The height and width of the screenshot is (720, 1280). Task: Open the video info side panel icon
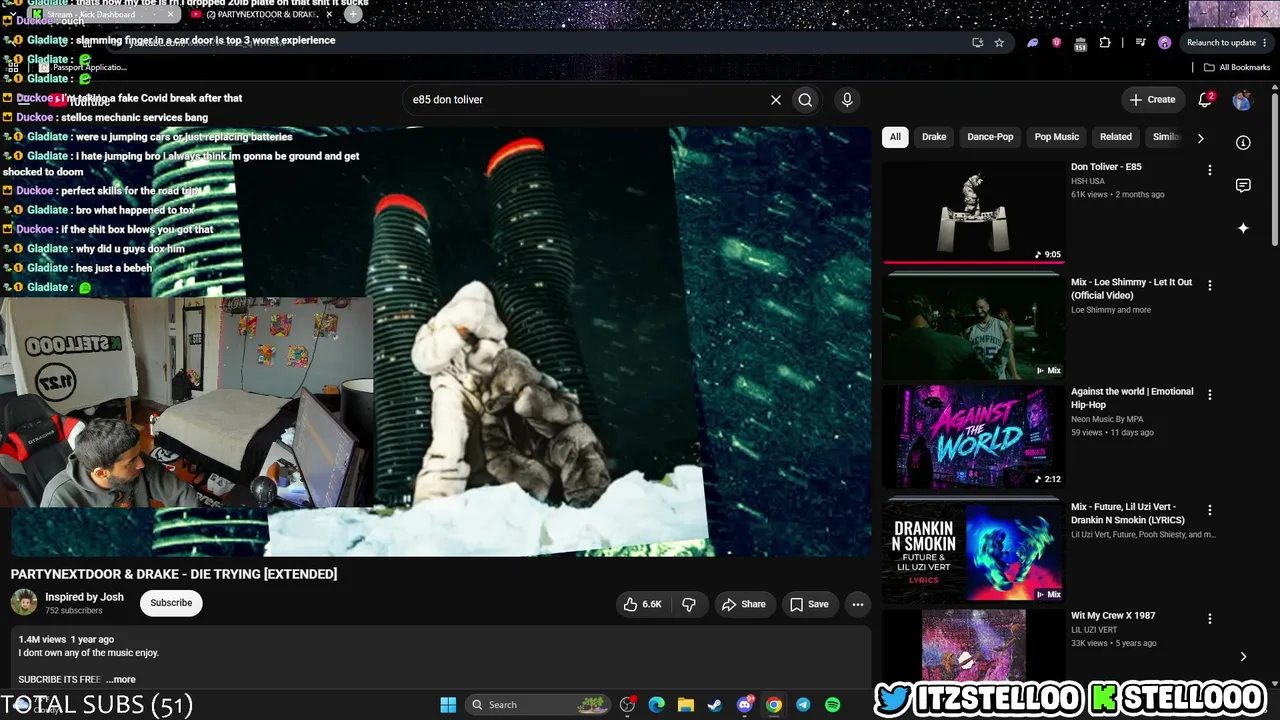click(1243, 143)
